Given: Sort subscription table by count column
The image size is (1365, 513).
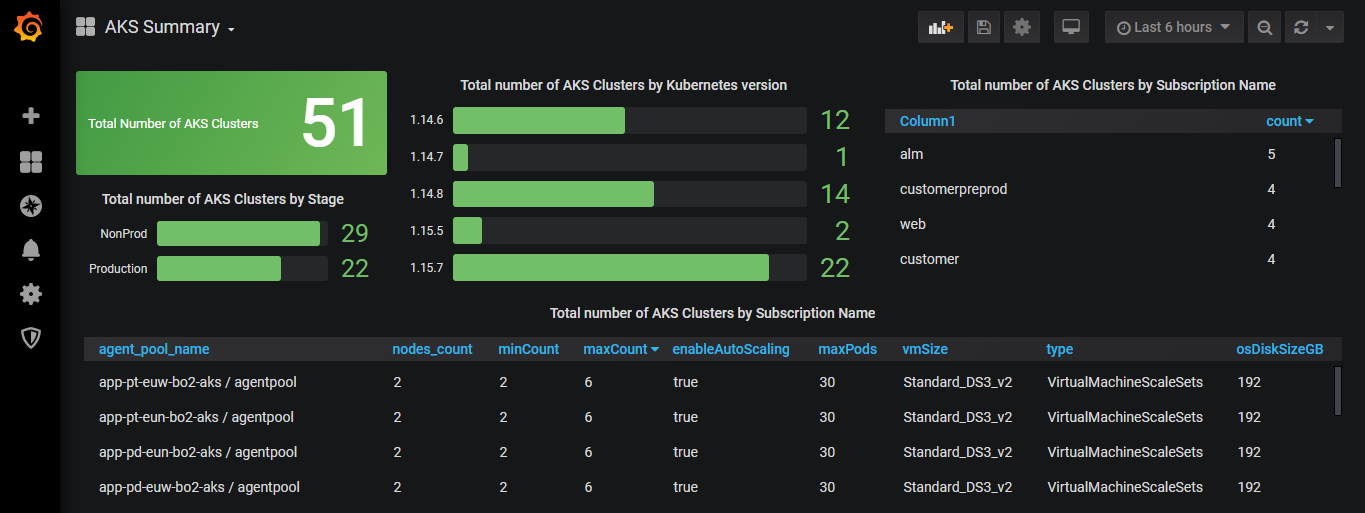Looking at the screenshot, I should coord(1289,121).
